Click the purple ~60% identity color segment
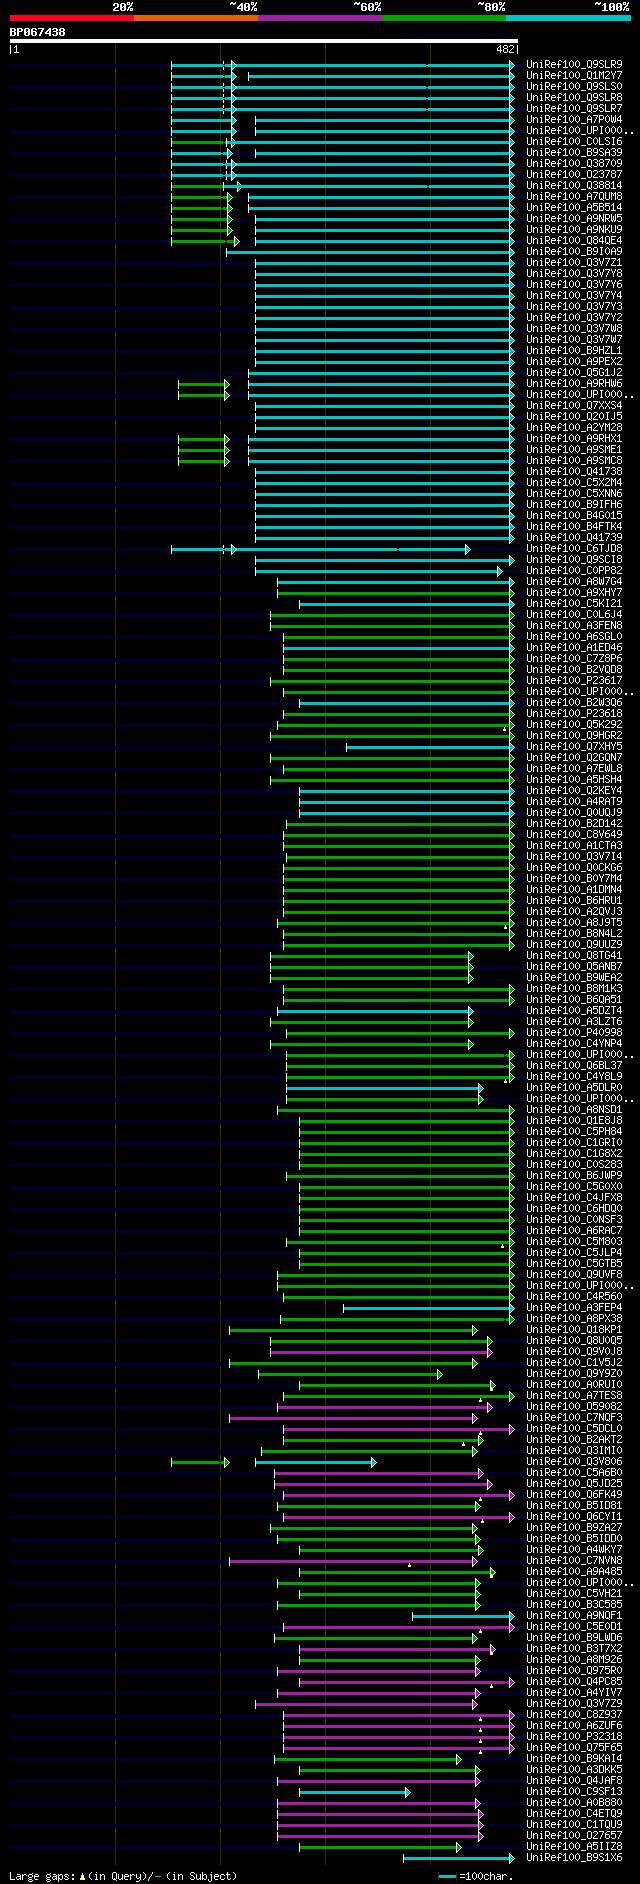 [x=320, y=18]
